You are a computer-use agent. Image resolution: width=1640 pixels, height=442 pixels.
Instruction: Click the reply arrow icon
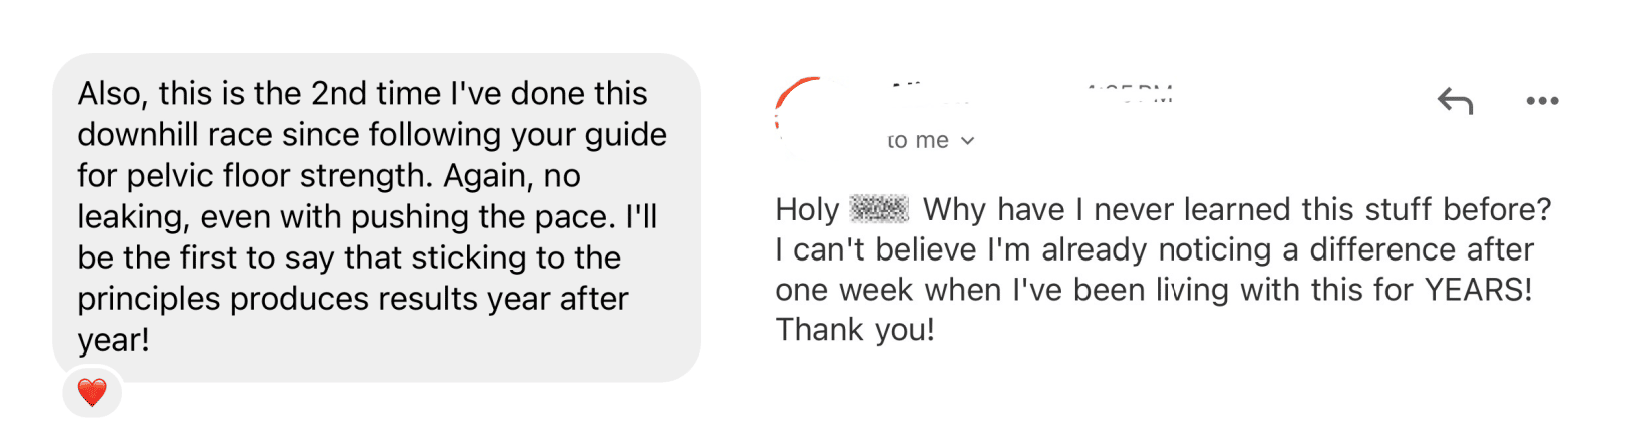pyautogui.click(x=1455, y=100)
